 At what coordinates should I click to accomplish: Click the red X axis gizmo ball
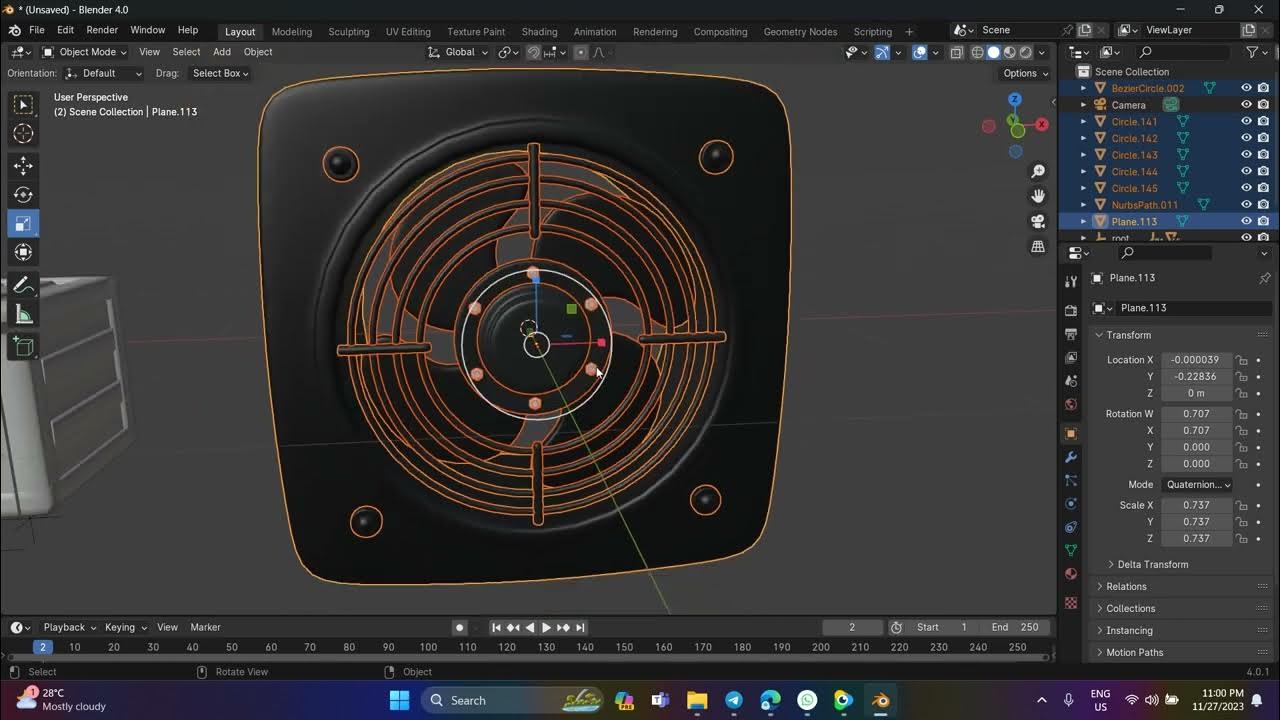click(1042, 124)
